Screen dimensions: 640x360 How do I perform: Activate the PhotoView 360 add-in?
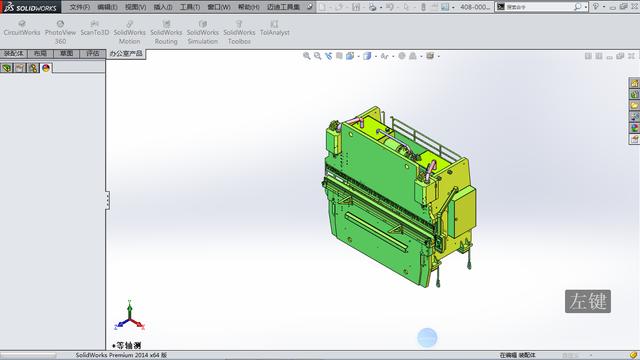pyautogui.click(x=60, y=32)
